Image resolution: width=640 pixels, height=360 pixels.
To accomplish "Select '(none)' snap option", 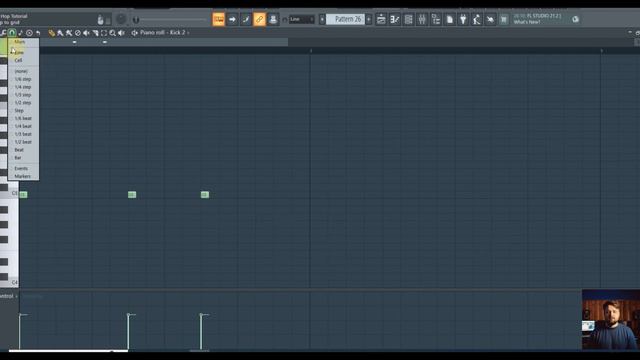I will (23, 71).
